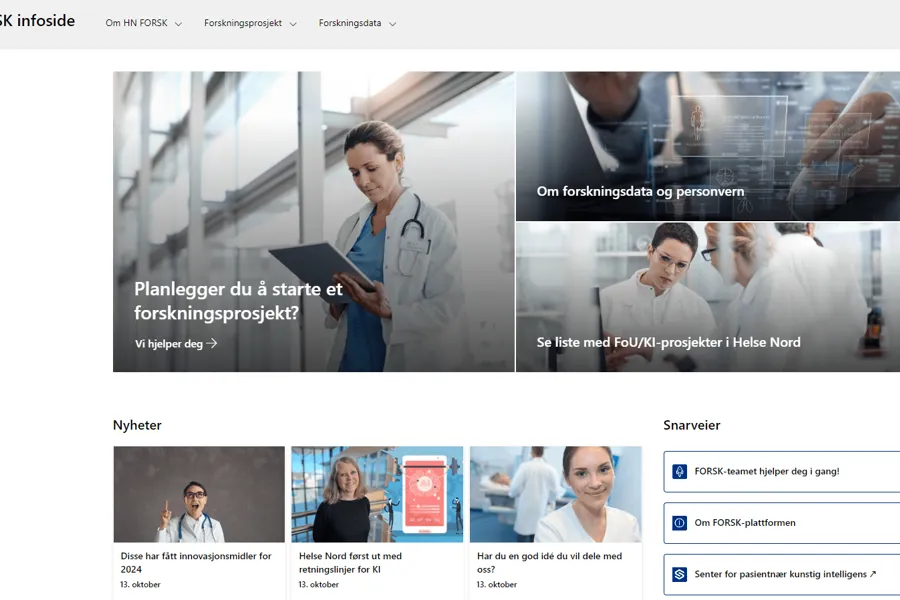This screenshot has width=900, height=600.
Task: Open news headline Har du en god idé
Action: click(x=549, y=562)
